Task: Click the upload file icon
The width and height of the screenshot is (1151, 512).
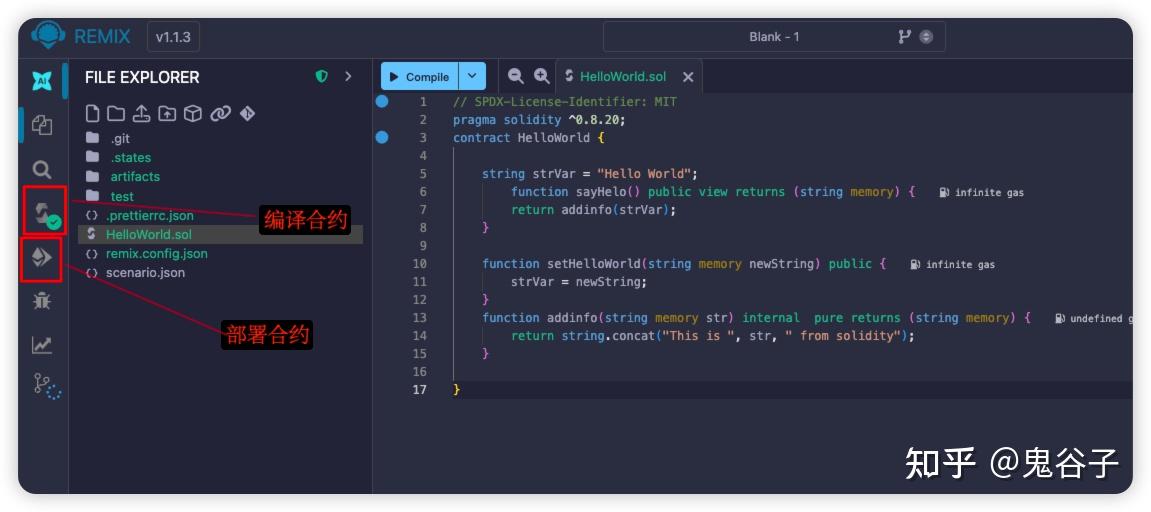Action: click(x=142, y=113)
